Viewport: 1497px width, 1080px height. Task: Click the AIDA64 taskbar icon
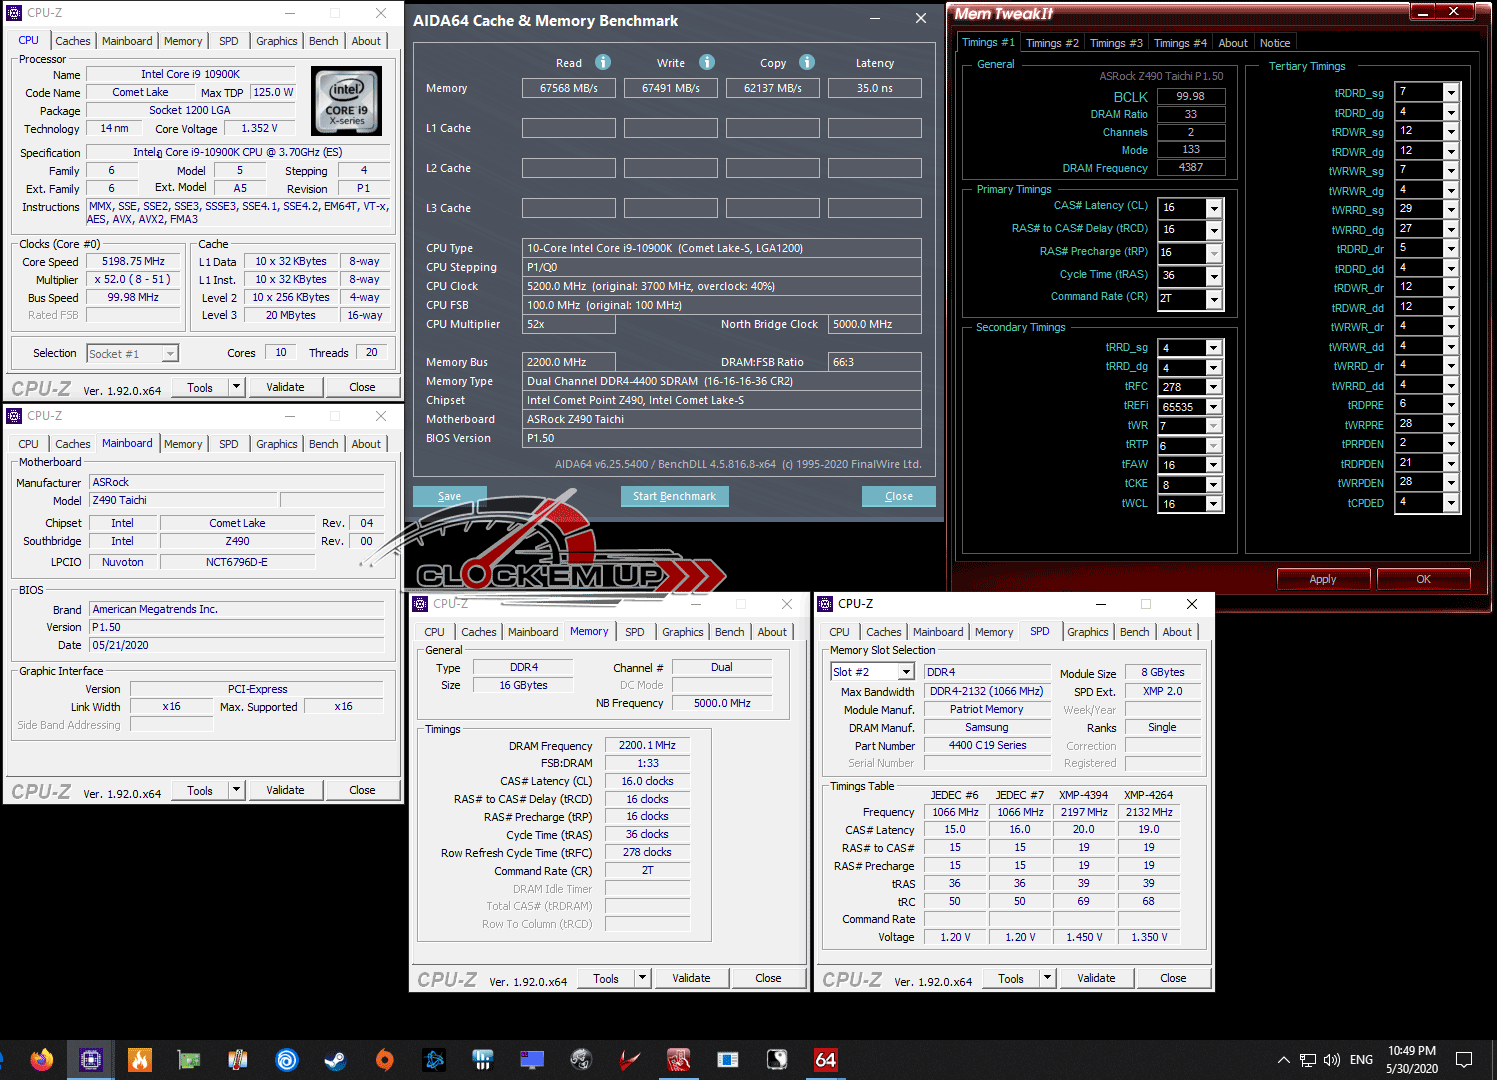[x=825, y=1059]
